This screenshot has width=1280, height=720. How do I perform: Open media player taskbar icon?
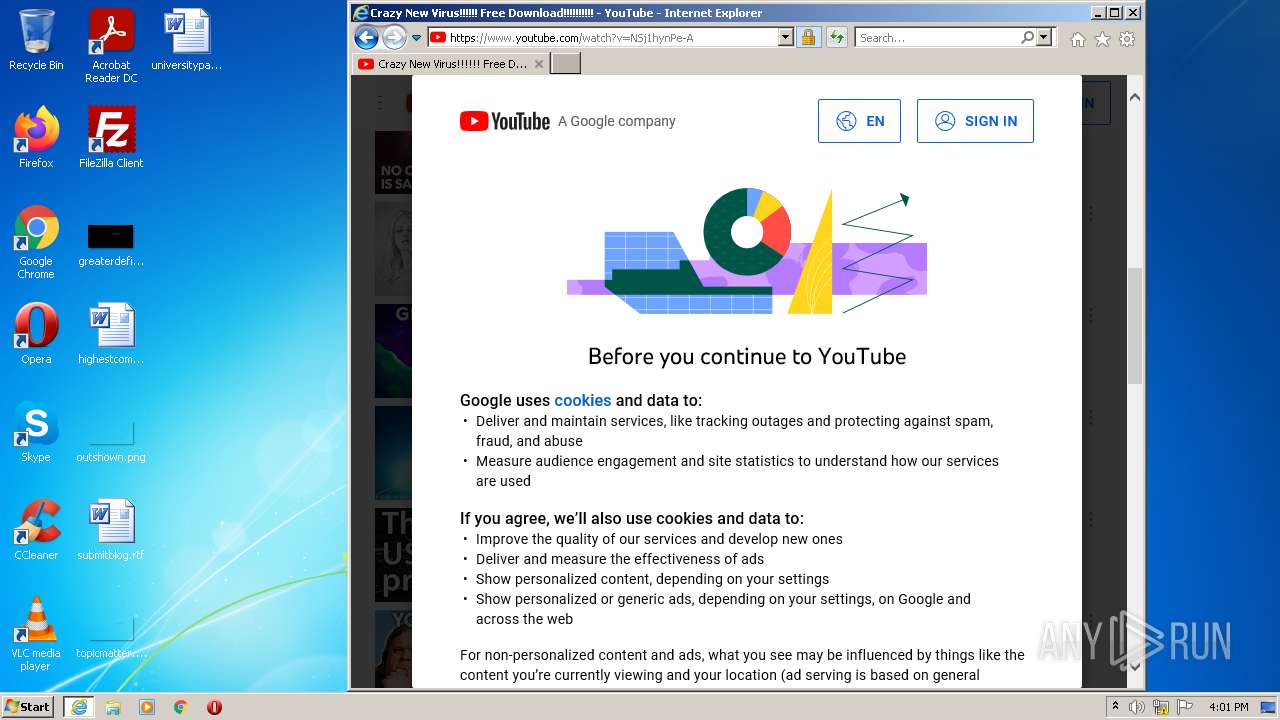coord(147,707)
